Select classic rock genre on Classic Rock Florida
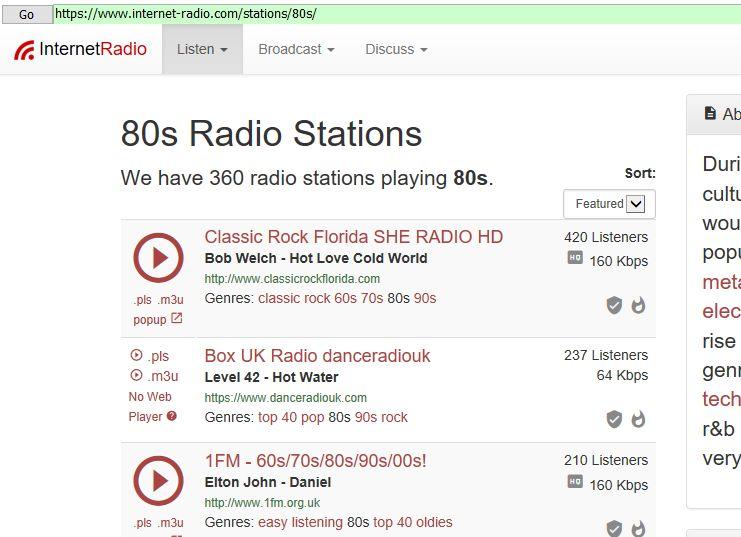 pyautogui.click(x=294, y=299)
